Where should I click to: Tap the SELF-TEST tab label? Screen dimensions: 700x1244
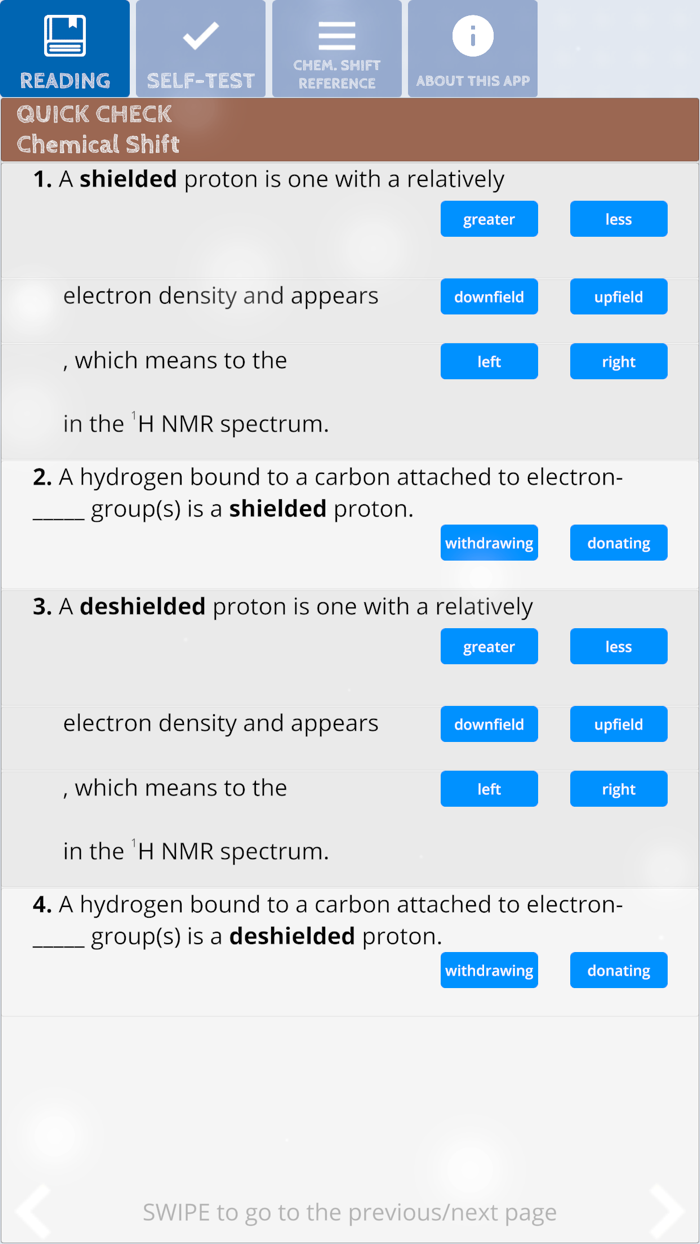coord(201,81)
